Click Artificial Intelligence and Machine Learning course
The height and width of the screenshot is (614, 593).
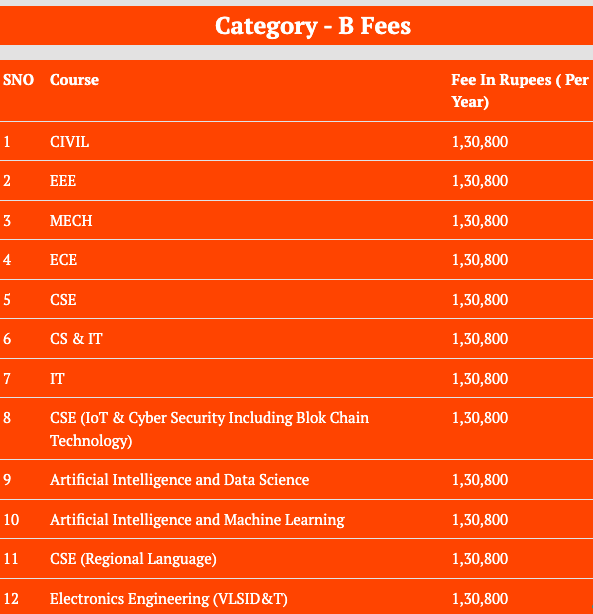[197, 520]
